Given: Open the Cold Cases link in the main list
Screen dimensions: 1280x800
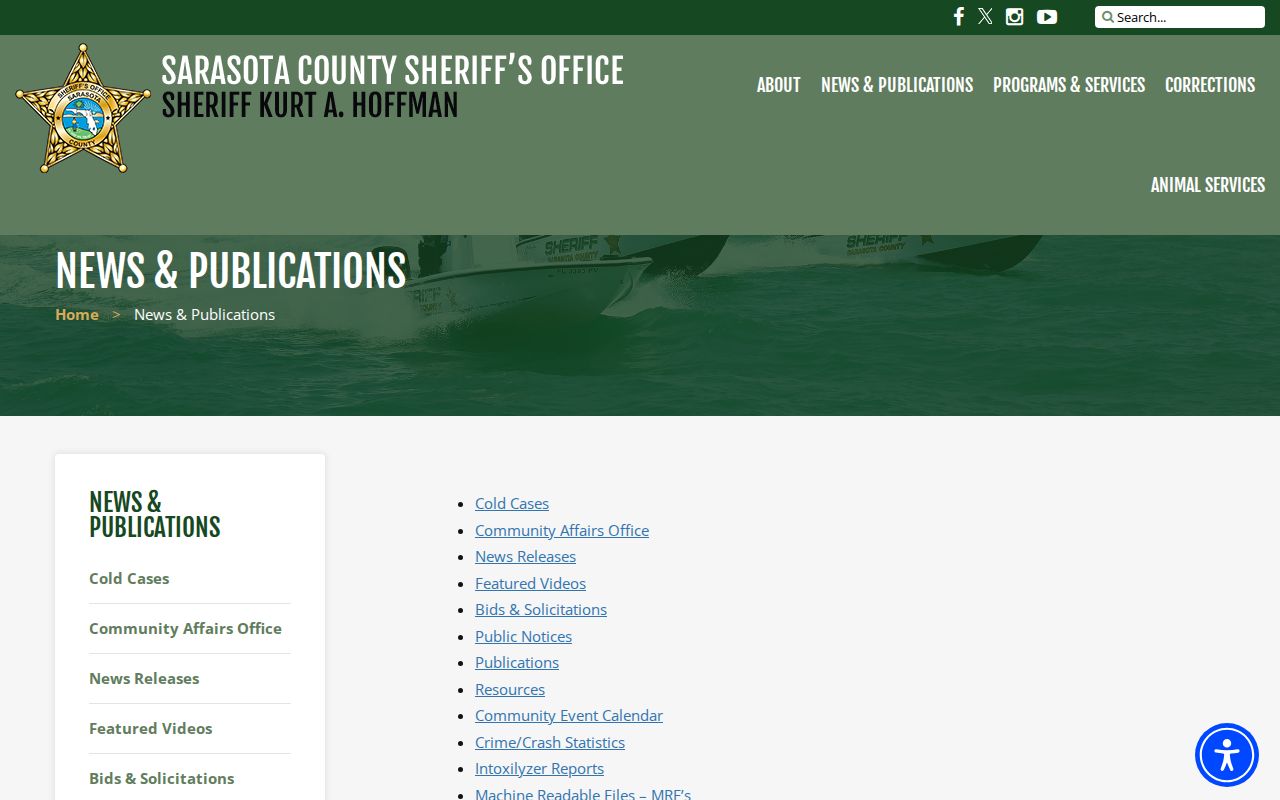Looking at the screenshot, I should click(512, 503).
